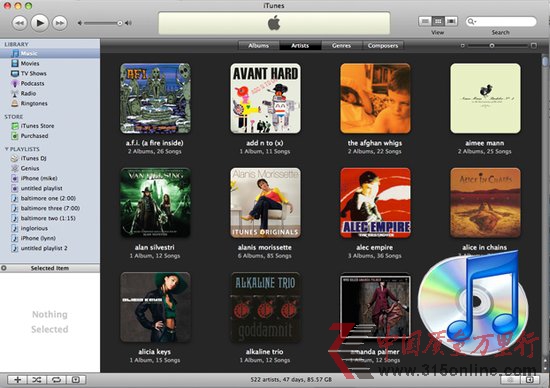Select Podcasts in sidebar
The image size is (550, 388).
(x=50, y=83)
